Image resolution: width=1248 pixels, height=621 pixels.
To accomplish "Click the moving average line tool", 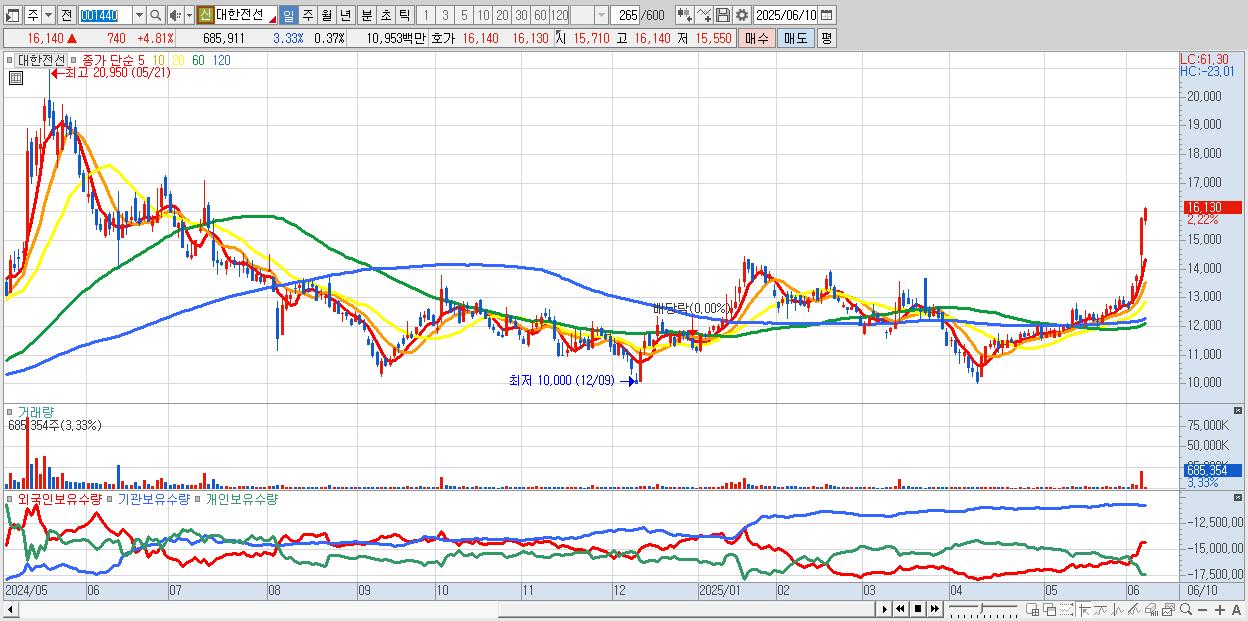I will 1101,609.
